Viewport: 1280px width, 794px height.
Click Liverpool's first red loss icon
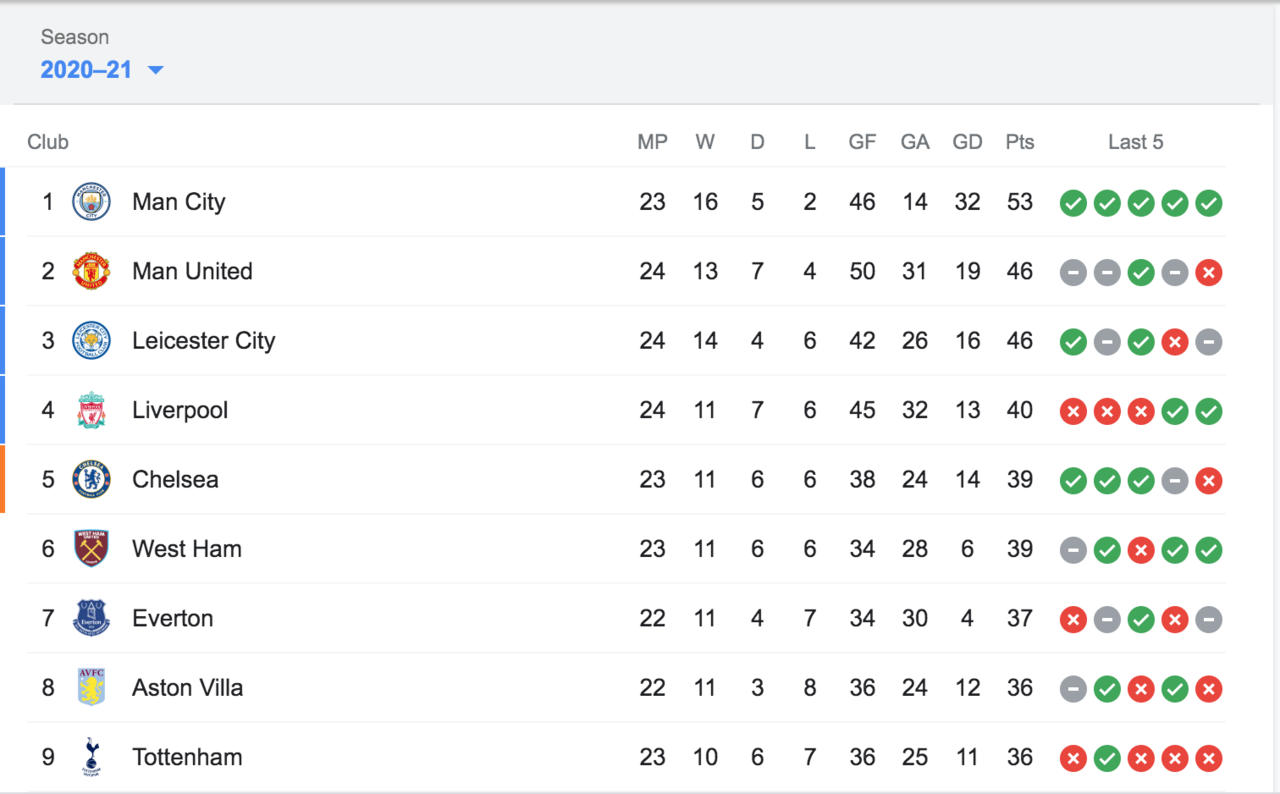(x=1073, y=411)
